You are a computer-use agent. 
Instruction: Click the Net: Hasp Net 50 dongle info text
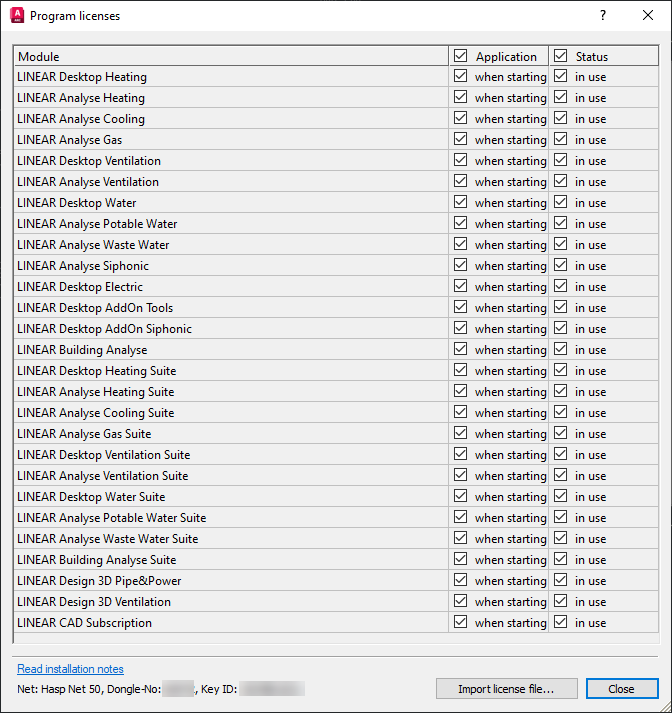tap(161, 689)
